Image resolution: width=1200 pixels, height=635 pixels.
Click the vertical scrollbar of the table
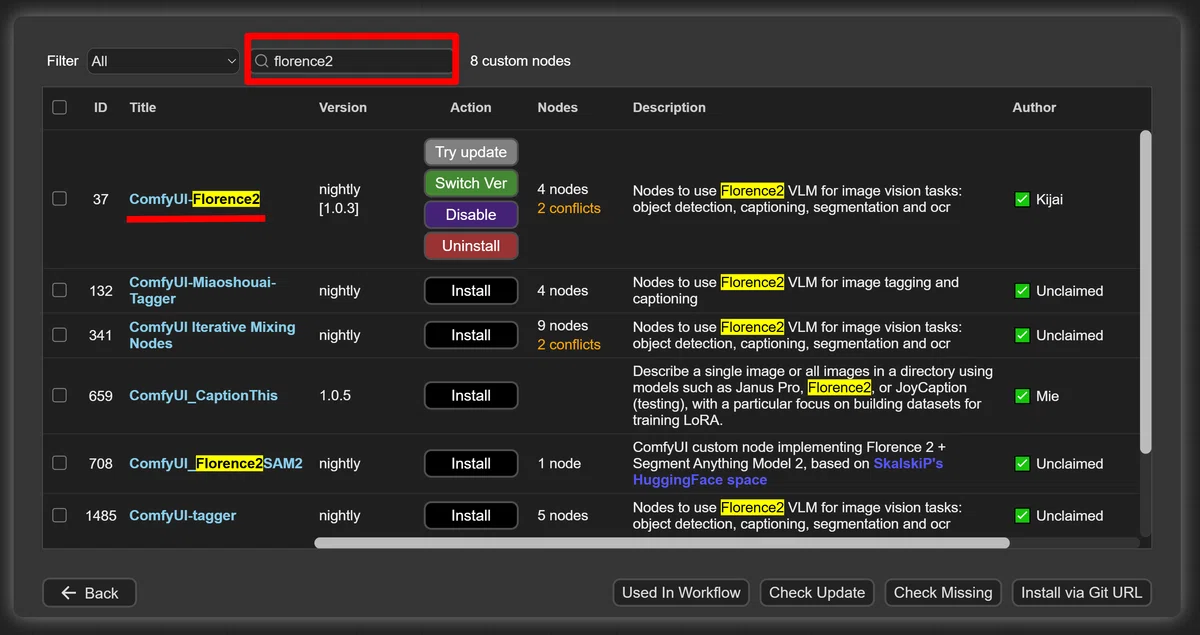[x=1145, y=291]
